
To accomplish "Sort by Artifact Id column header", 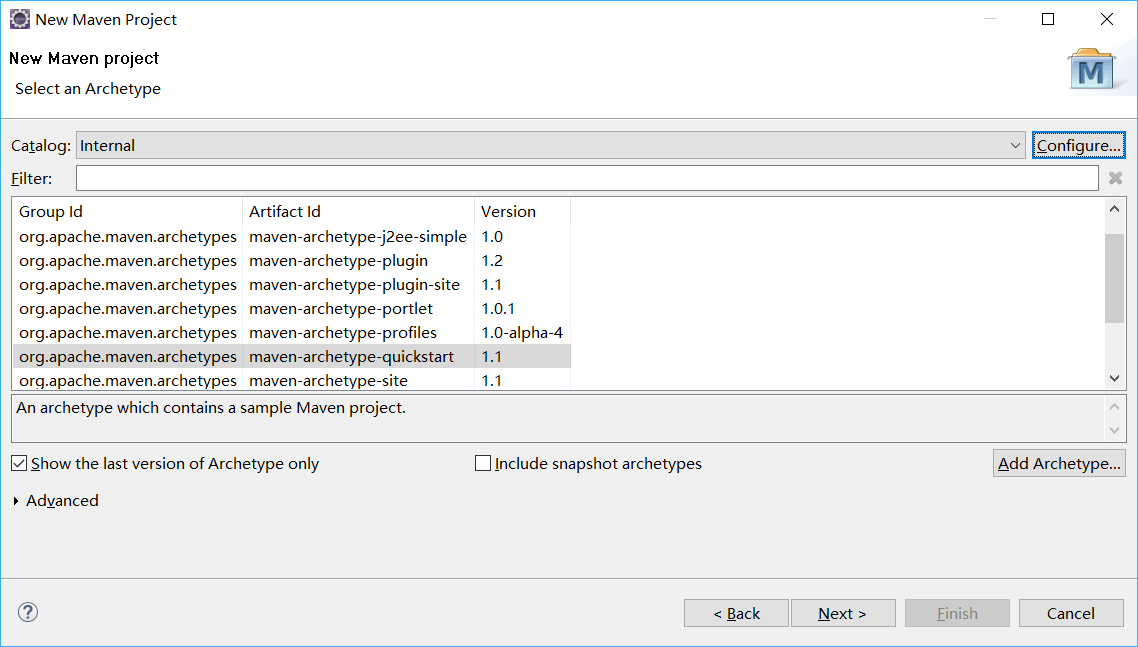I will coord(358,211).
